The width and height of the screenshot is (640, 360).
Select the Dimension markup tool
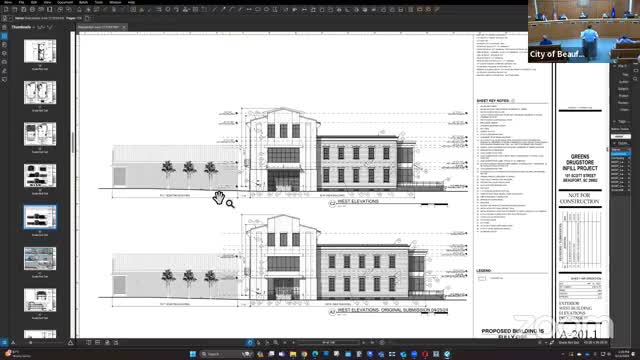tap(249, 9)
